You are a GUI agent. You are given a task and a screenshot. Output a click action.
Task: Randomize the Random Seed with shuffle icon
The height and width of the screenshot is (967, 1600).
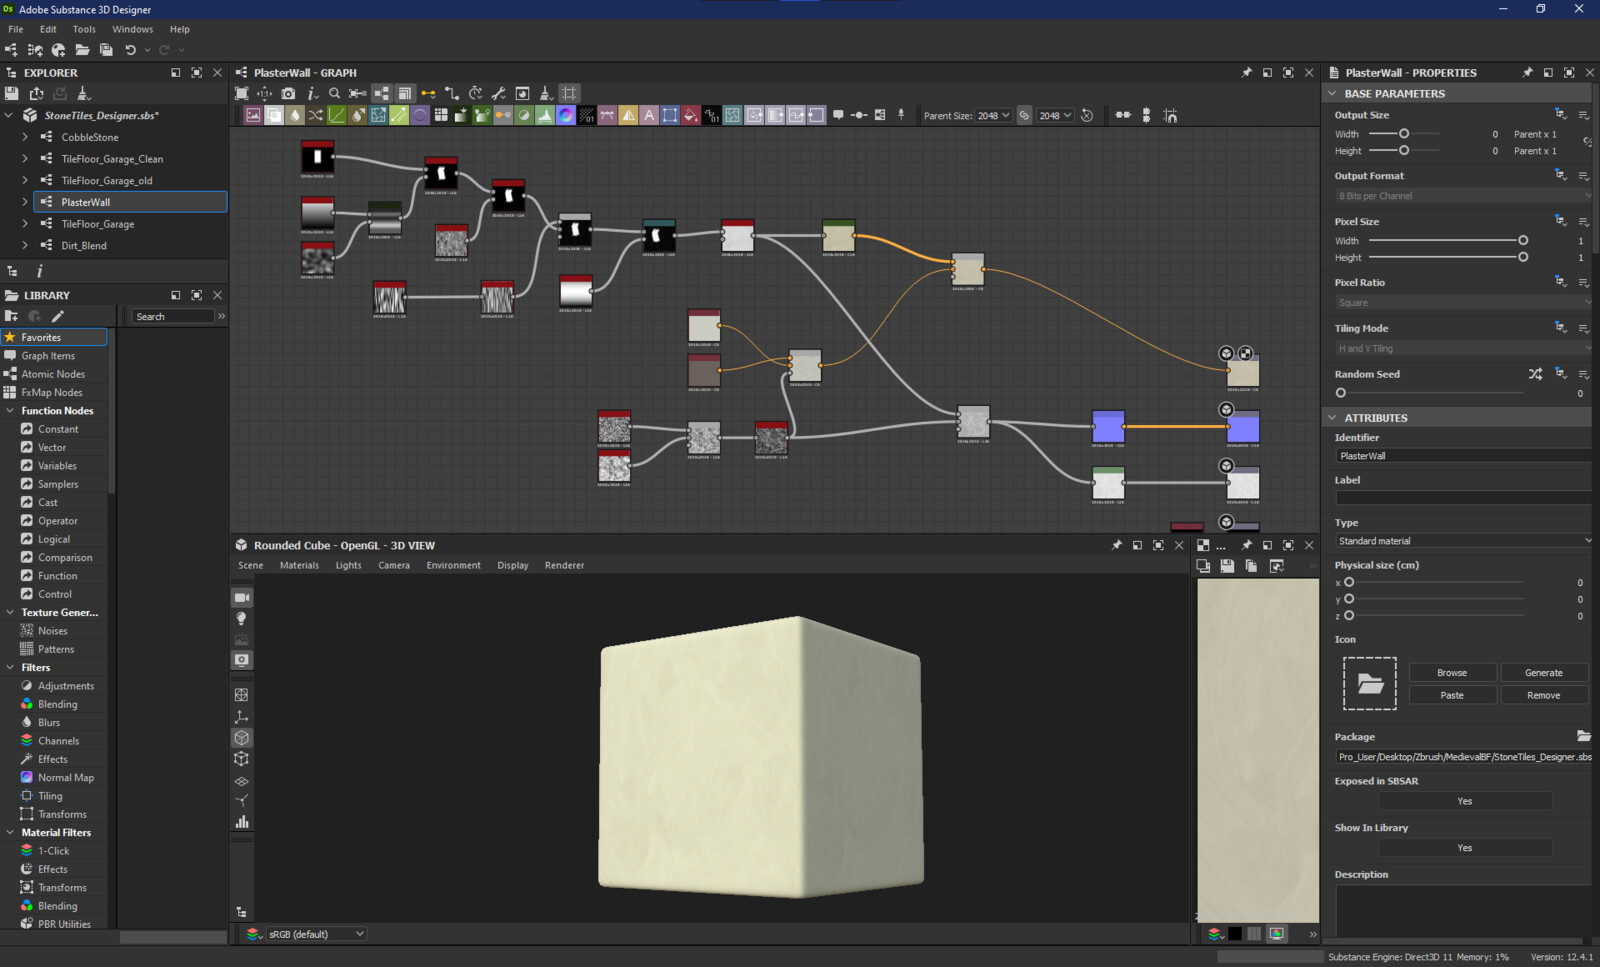coord(1535,374)
